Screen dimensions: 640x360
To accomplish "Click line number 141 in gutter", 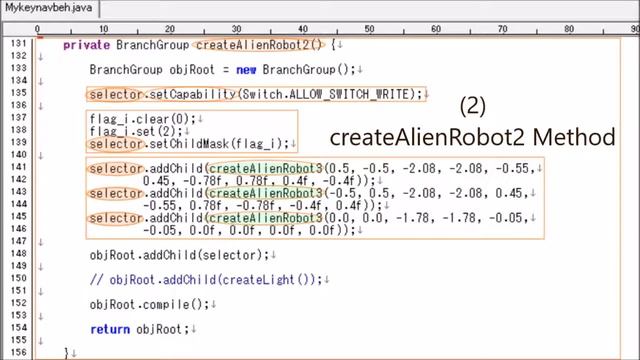I will 18,167.
